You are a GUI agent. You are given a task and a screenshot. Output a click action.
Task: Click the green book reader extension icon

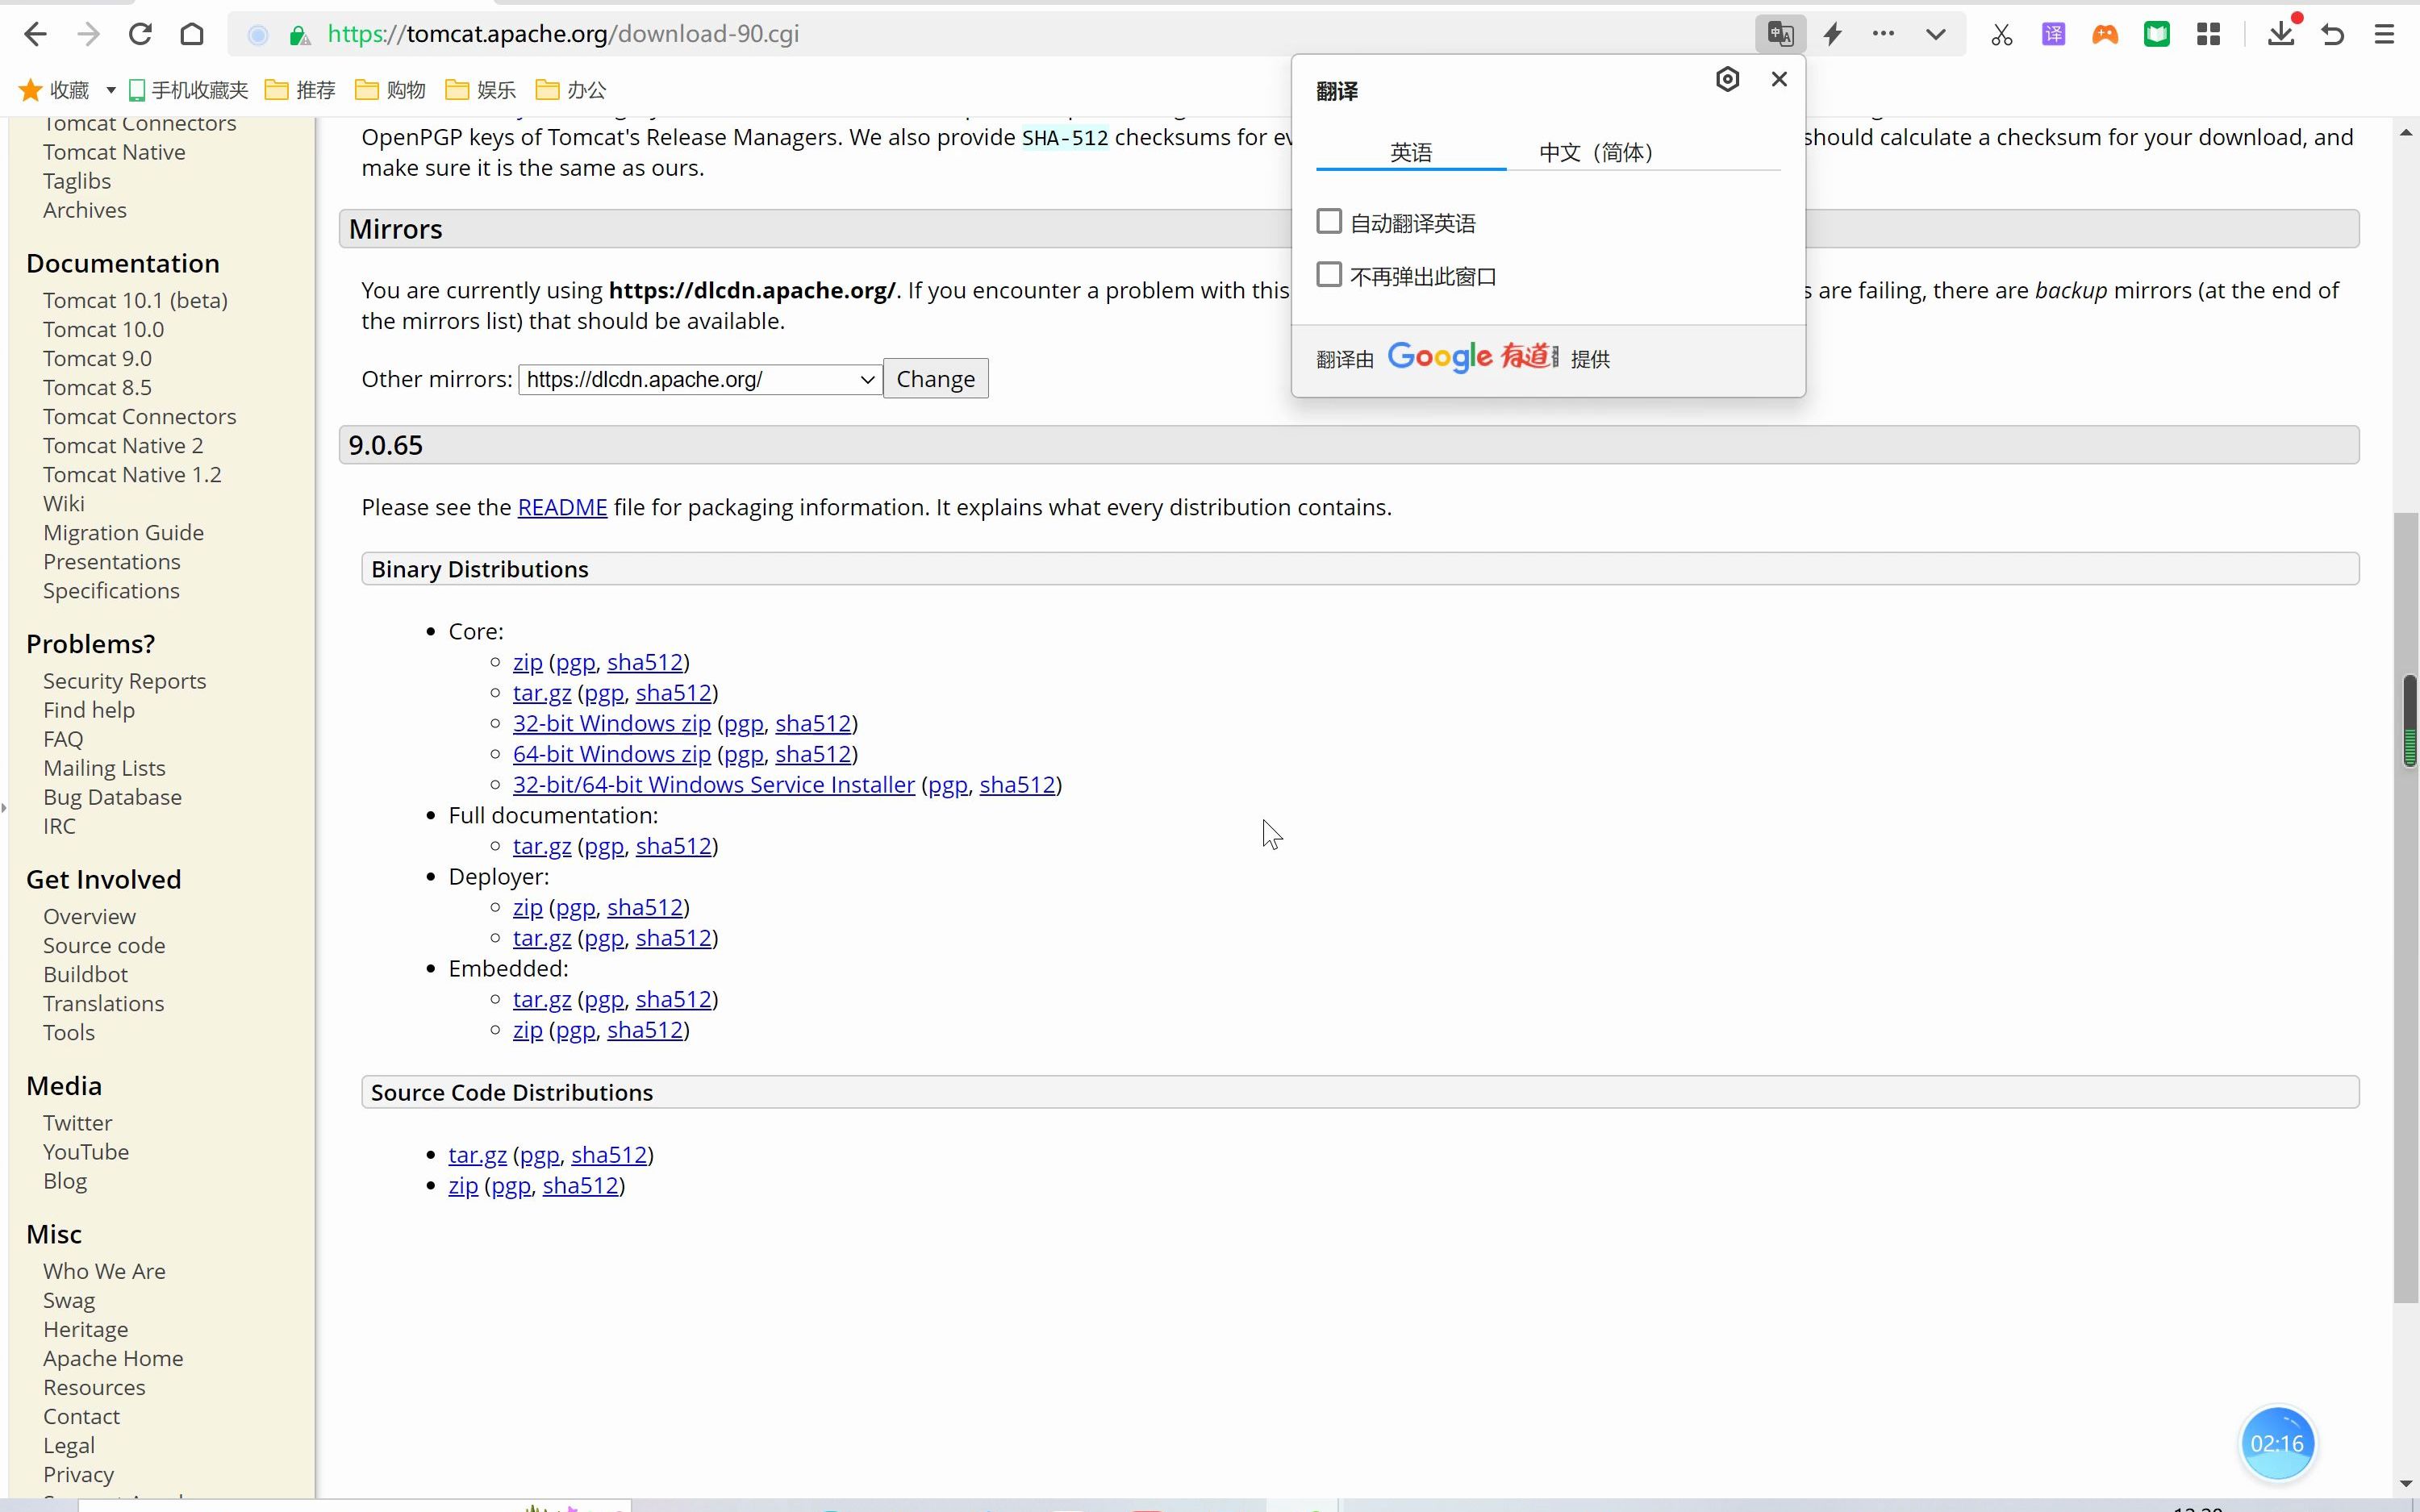point(2157,35)
